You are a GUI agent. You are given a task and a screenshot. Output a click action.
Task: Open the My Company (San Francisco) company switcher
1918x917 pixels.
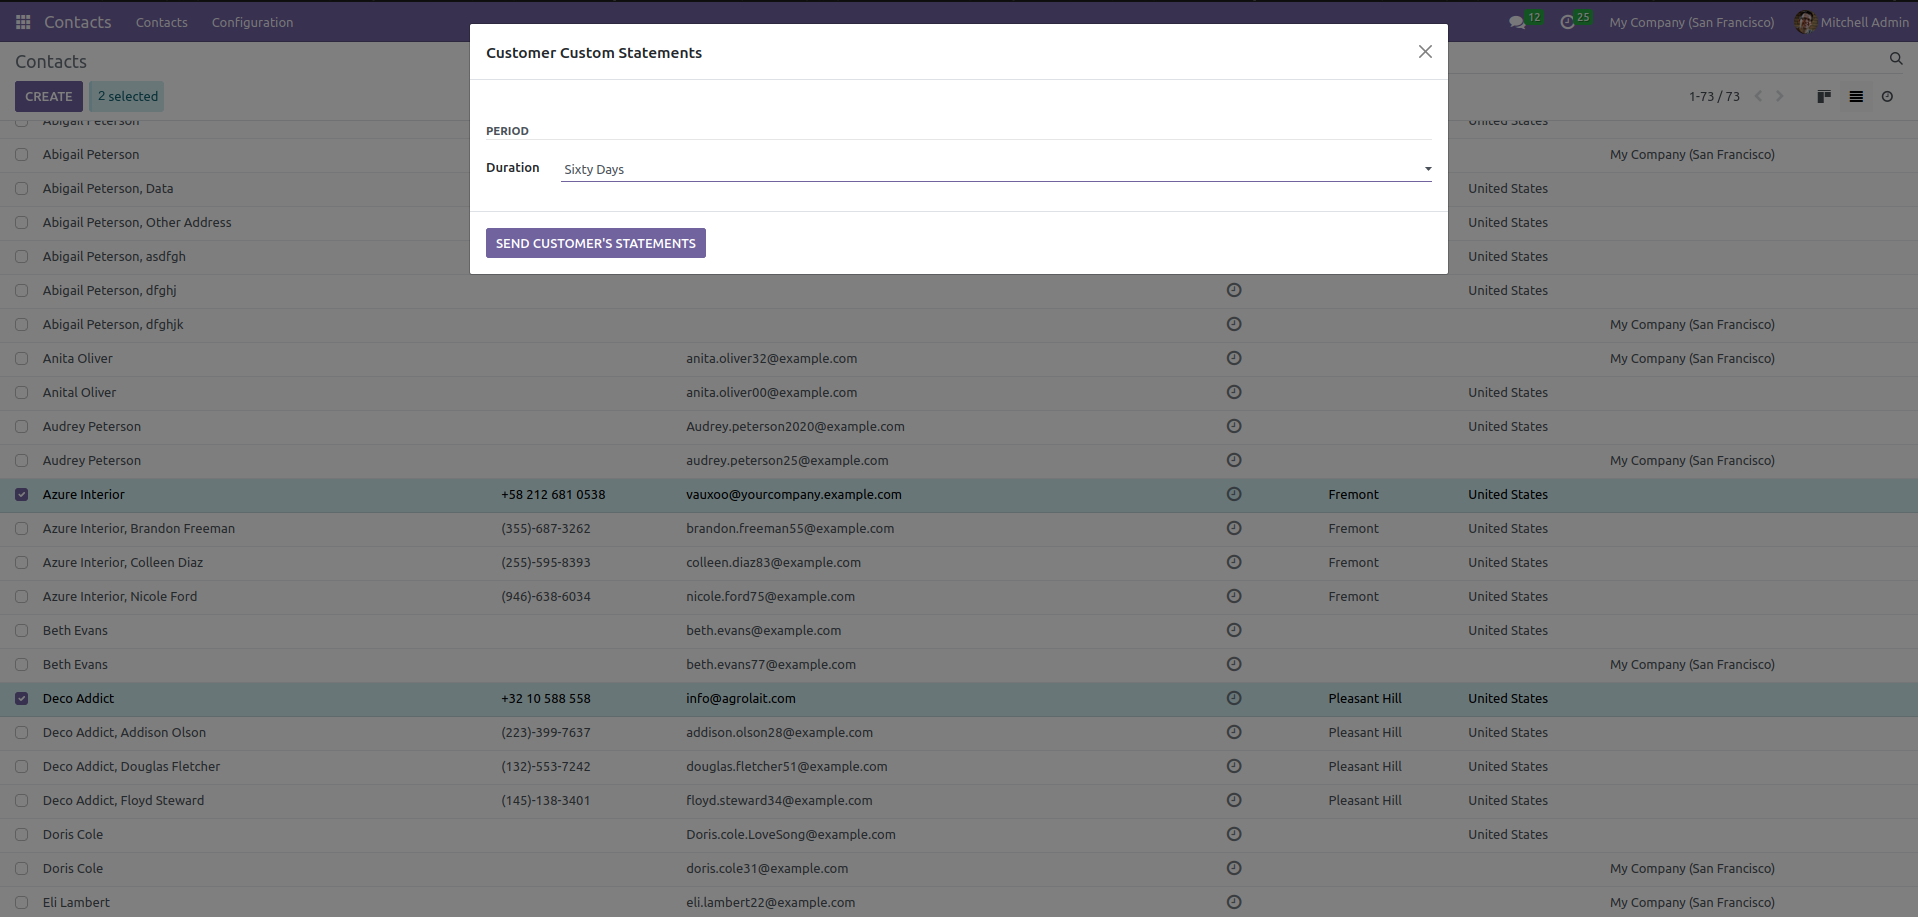pyautogui.click(x=1692, y=22)
